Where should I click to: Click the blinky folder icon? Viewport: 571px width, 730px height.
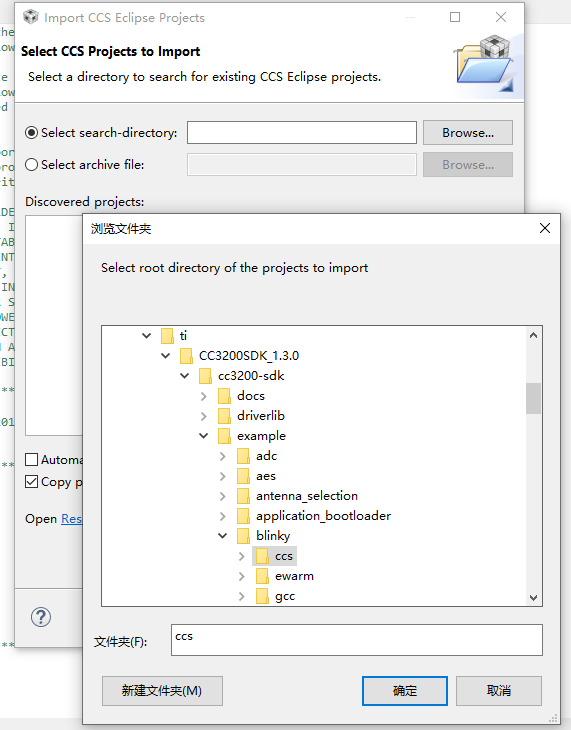(244, 536)
